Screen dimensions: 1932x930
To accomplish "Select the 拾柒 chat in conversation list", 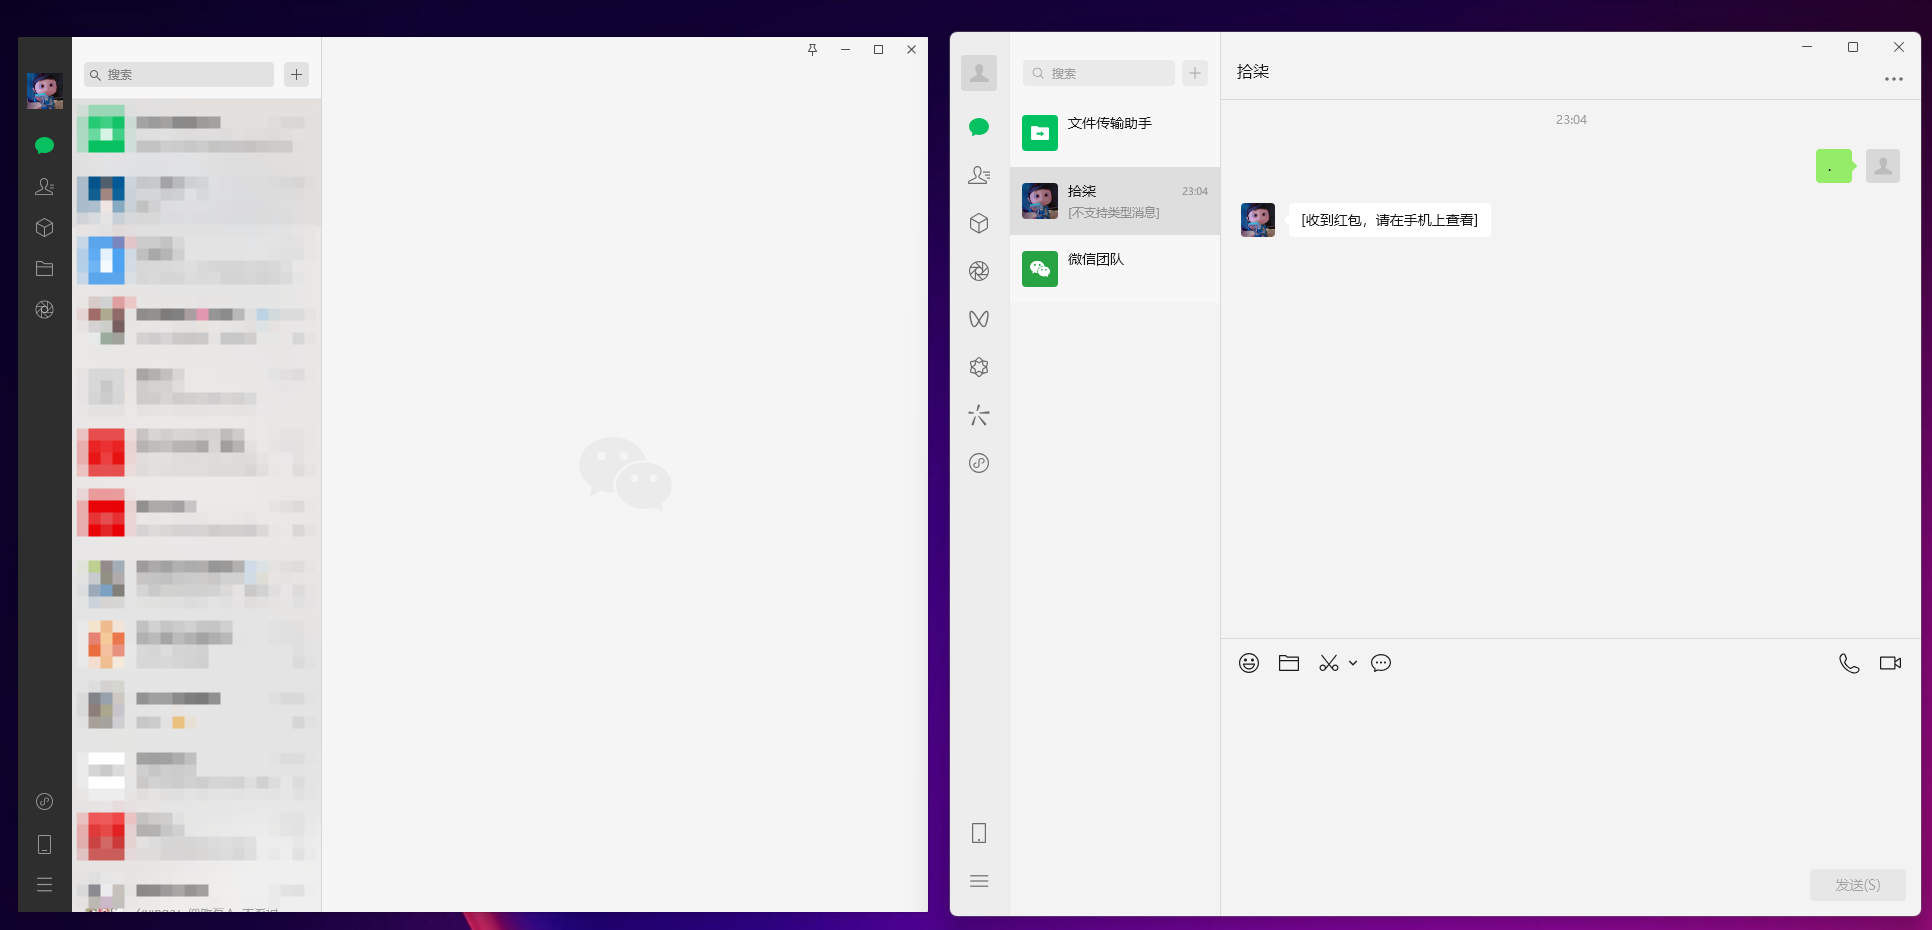I will [x=1115, y=201].
